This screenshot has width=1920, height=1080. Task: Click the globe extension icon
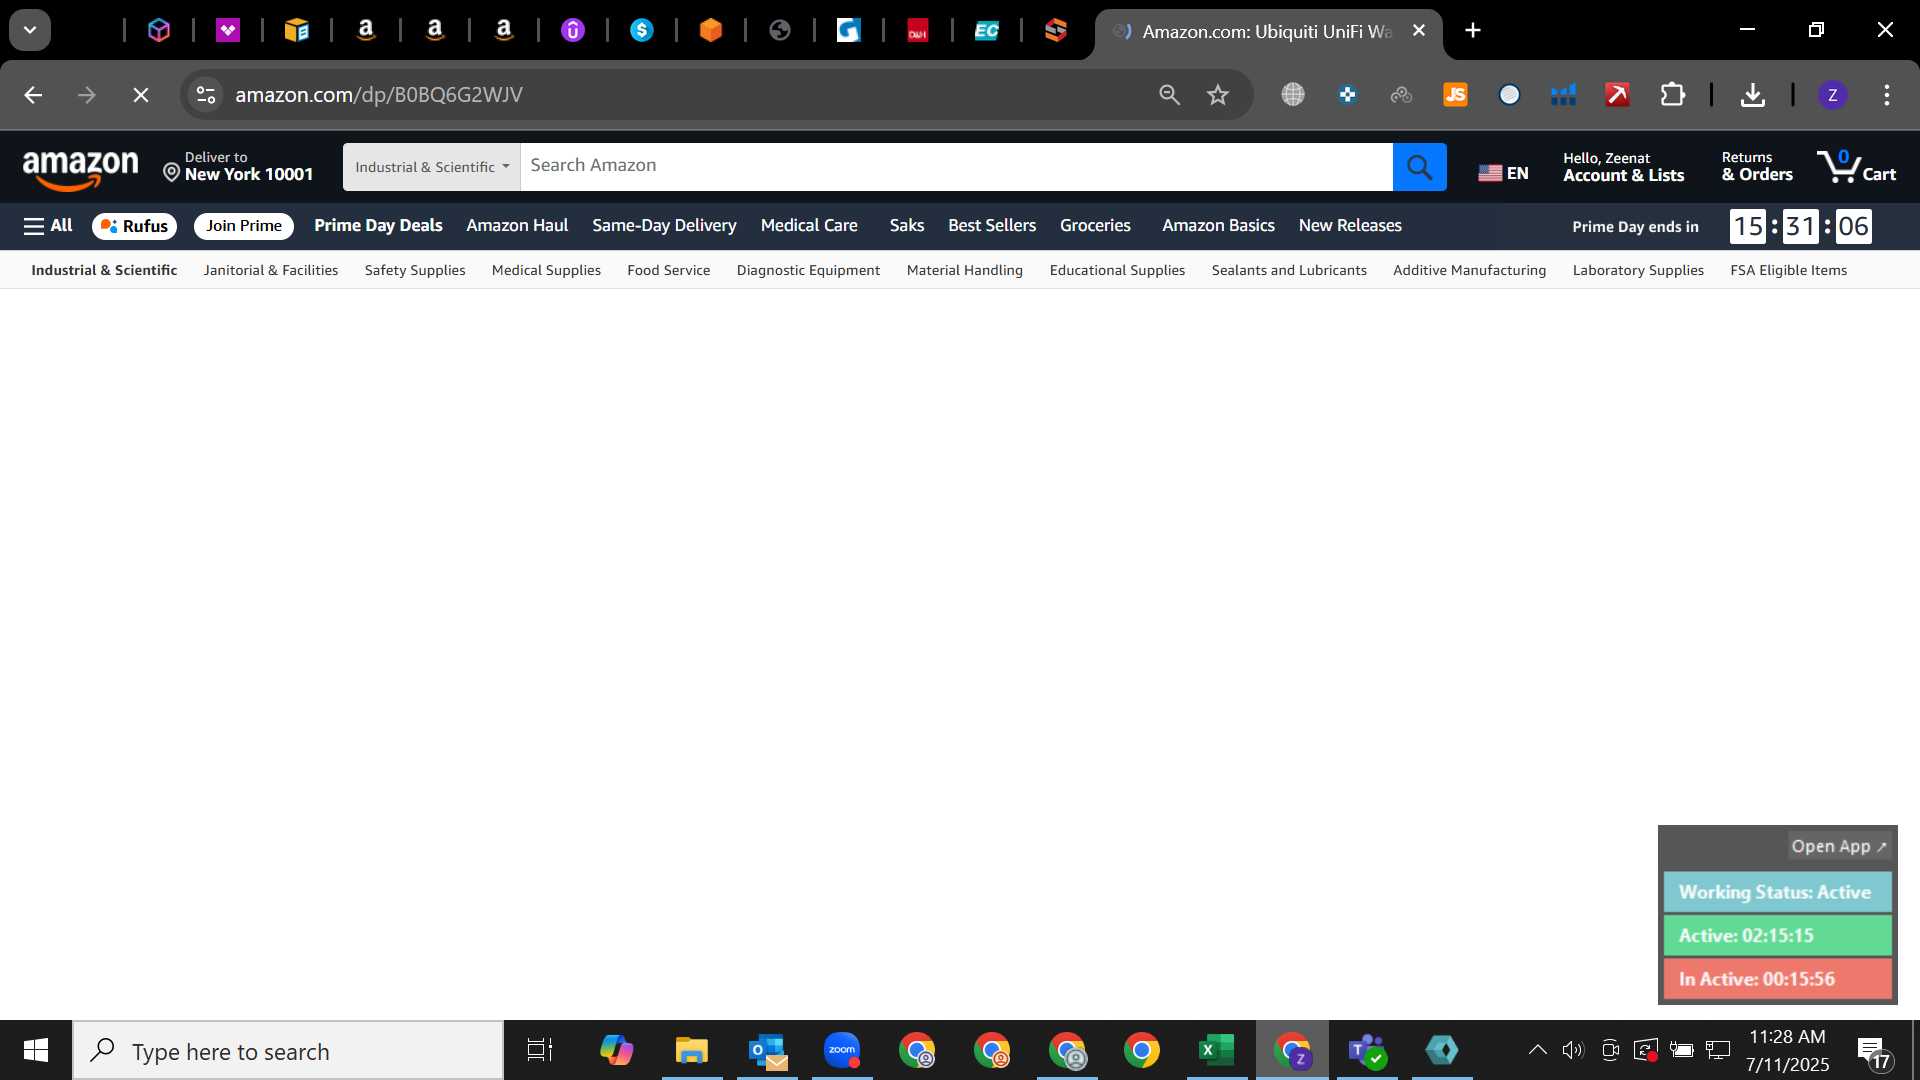[x=1293, y=95]
